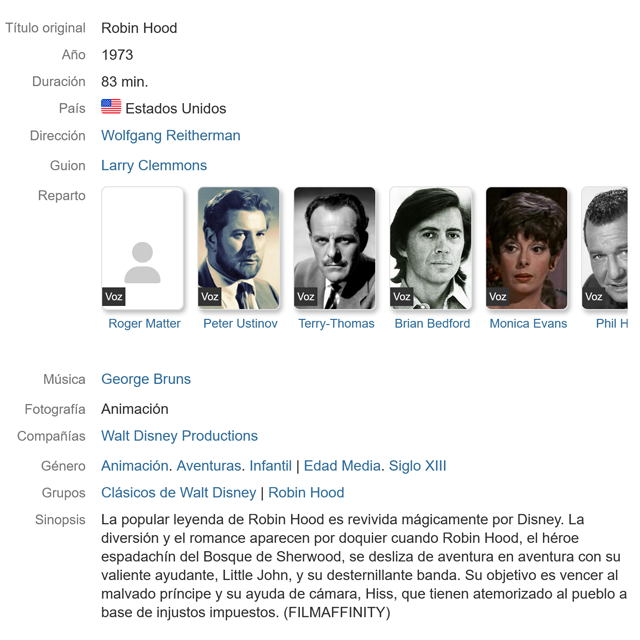Screen dimensions: 640x640
Task: Select the Edad Media topic link
Action: pyautogui.click(x=342, y=466)
